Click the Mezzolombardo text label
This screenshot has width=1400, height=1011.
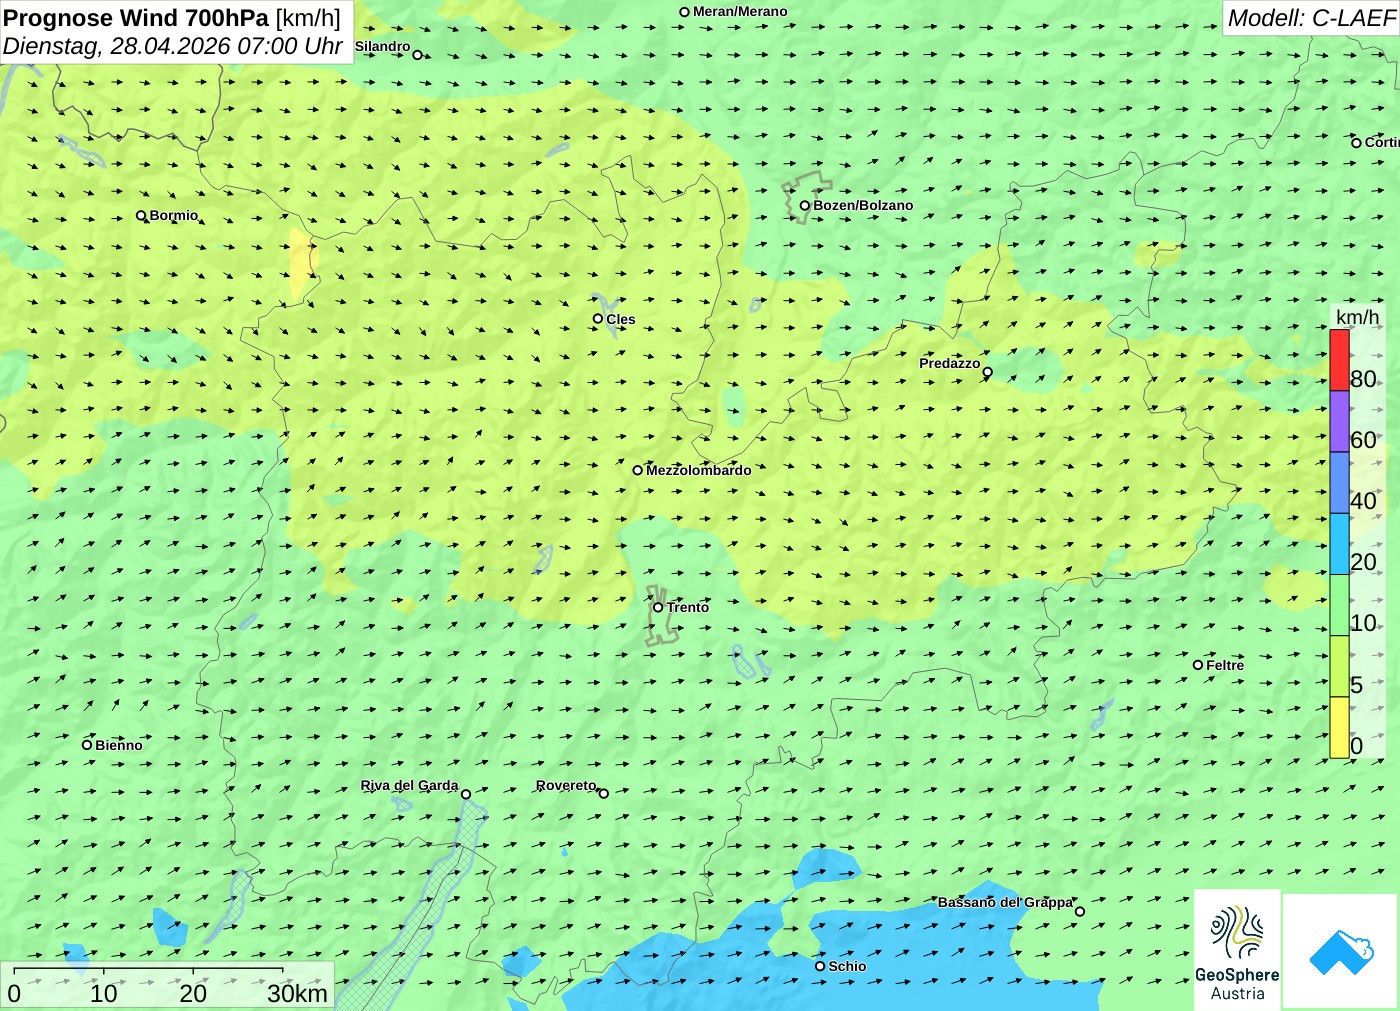tap(698, 470)
